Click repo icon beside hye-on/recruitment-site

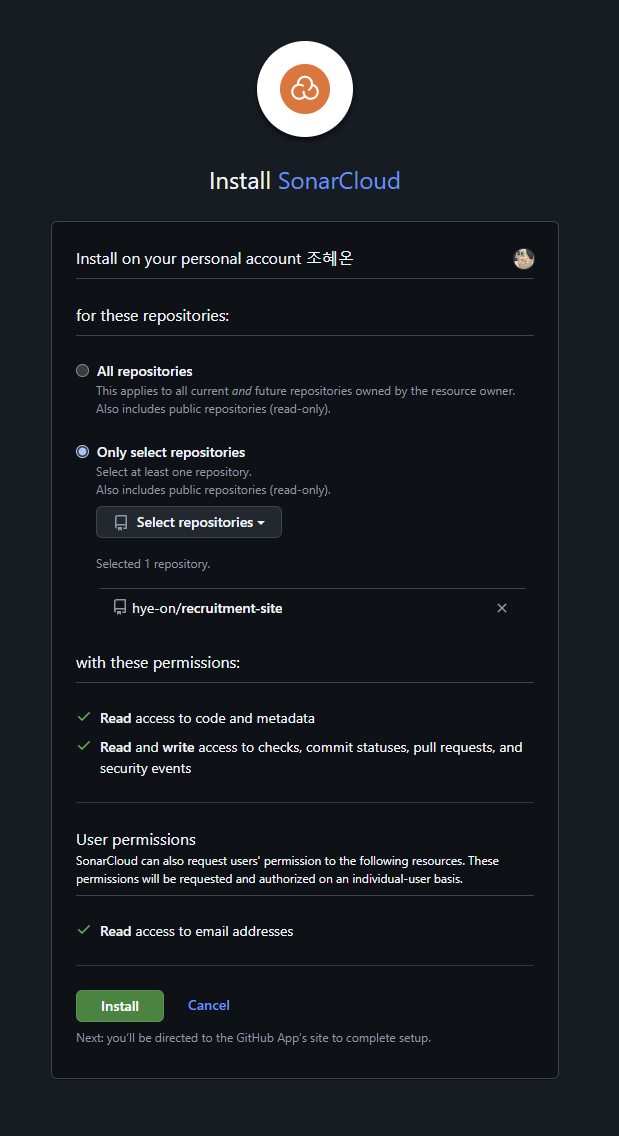(x=120, y=607)
